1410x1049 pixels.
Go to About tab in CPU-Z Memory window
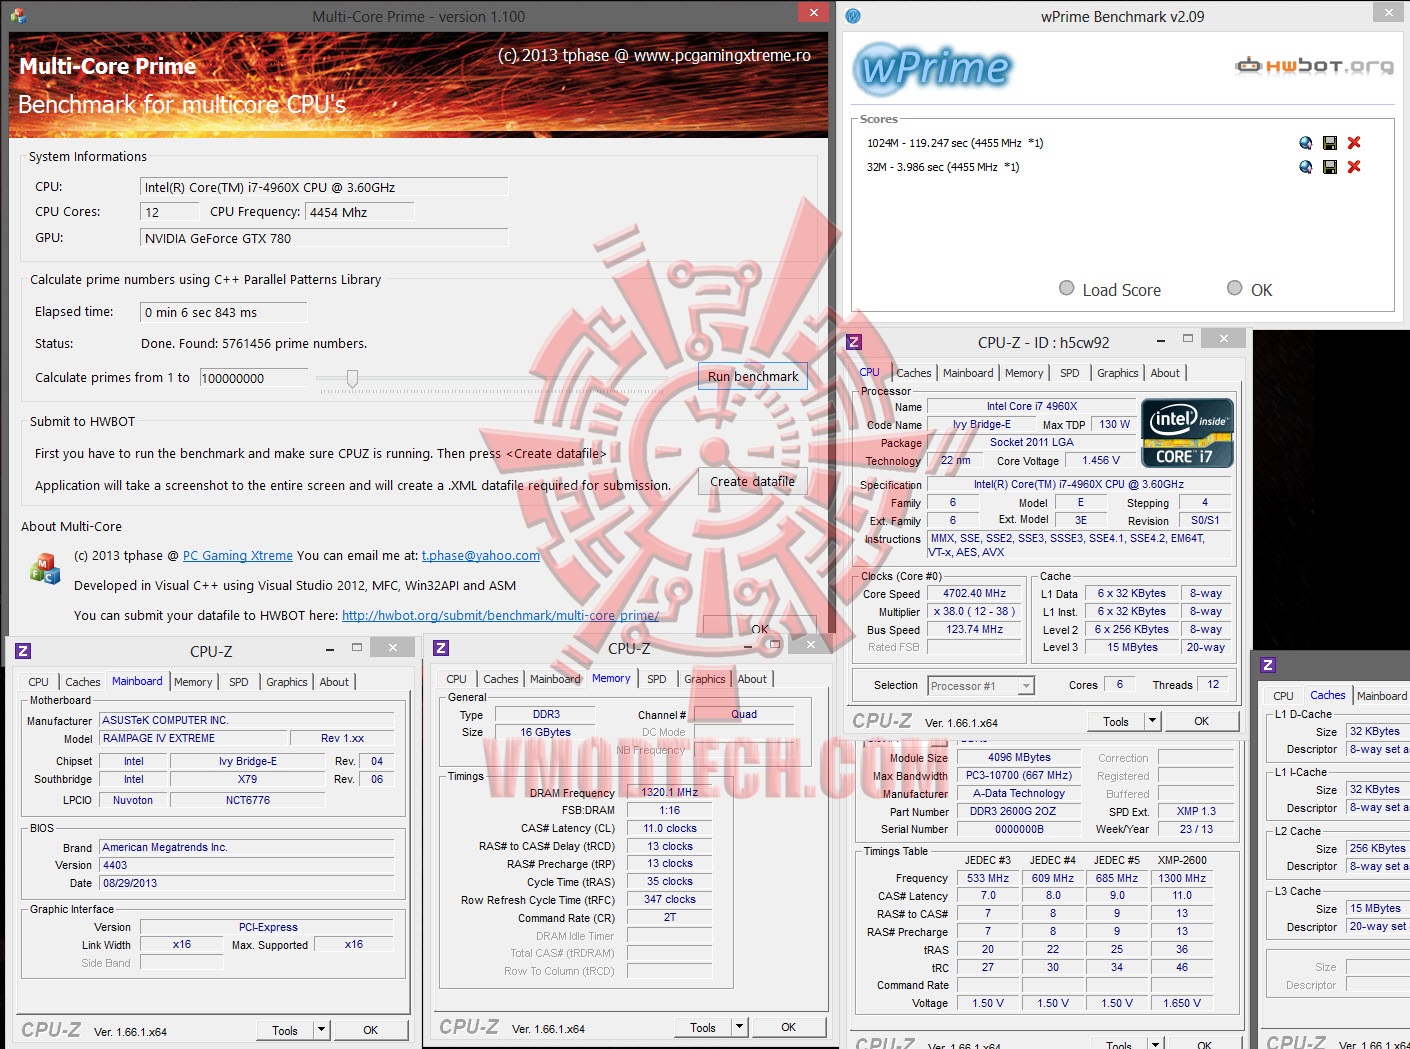(752, 679)
